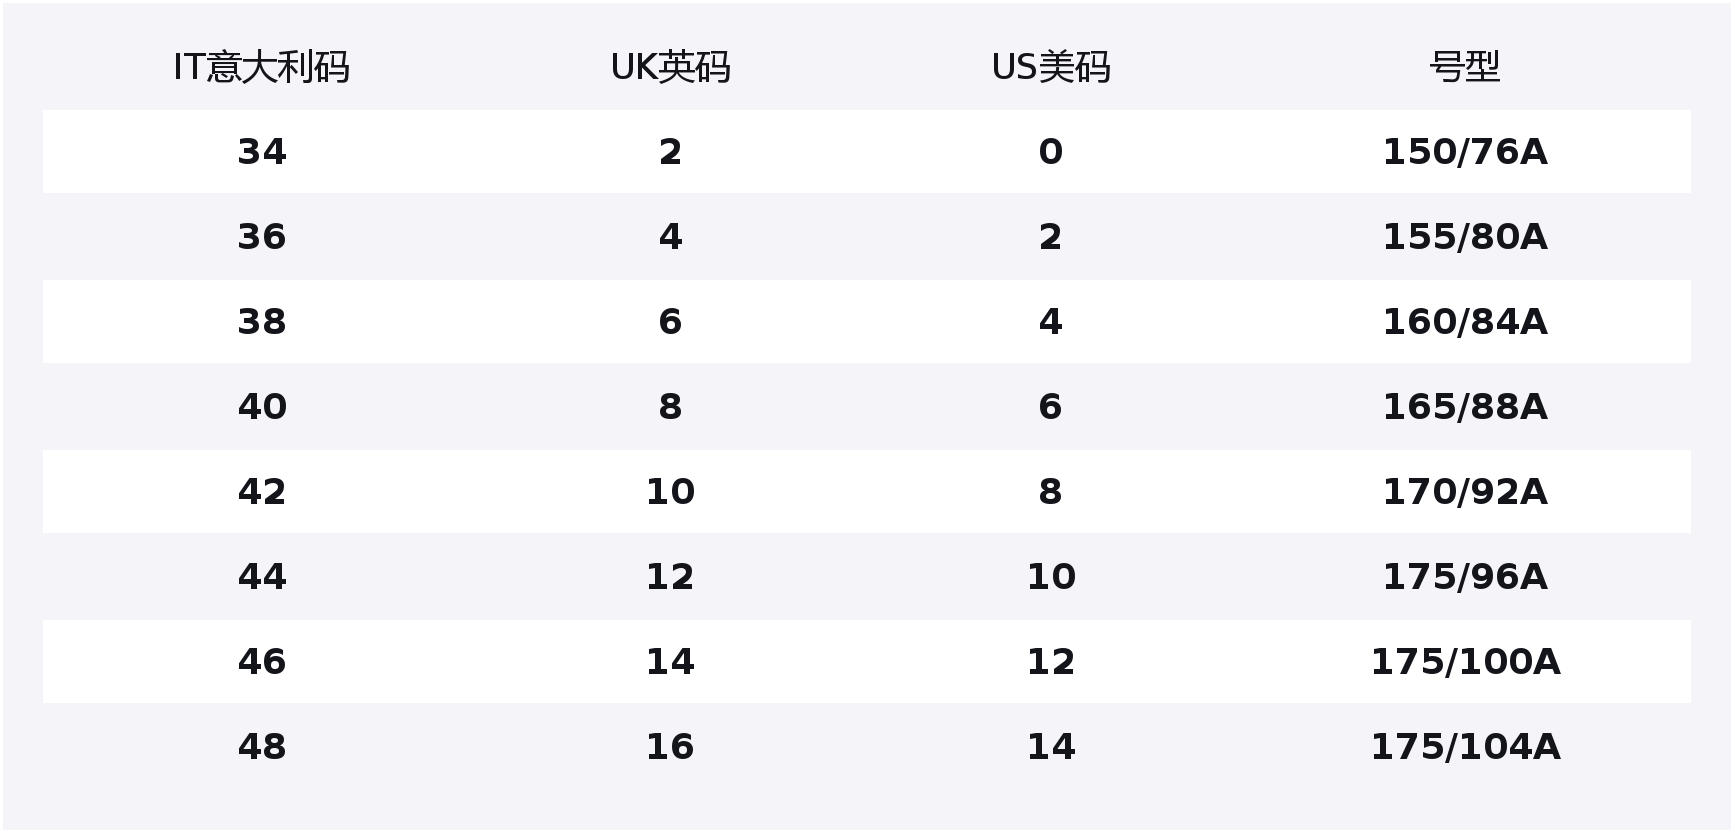Select IT size 34 cell

click(262, 152)
